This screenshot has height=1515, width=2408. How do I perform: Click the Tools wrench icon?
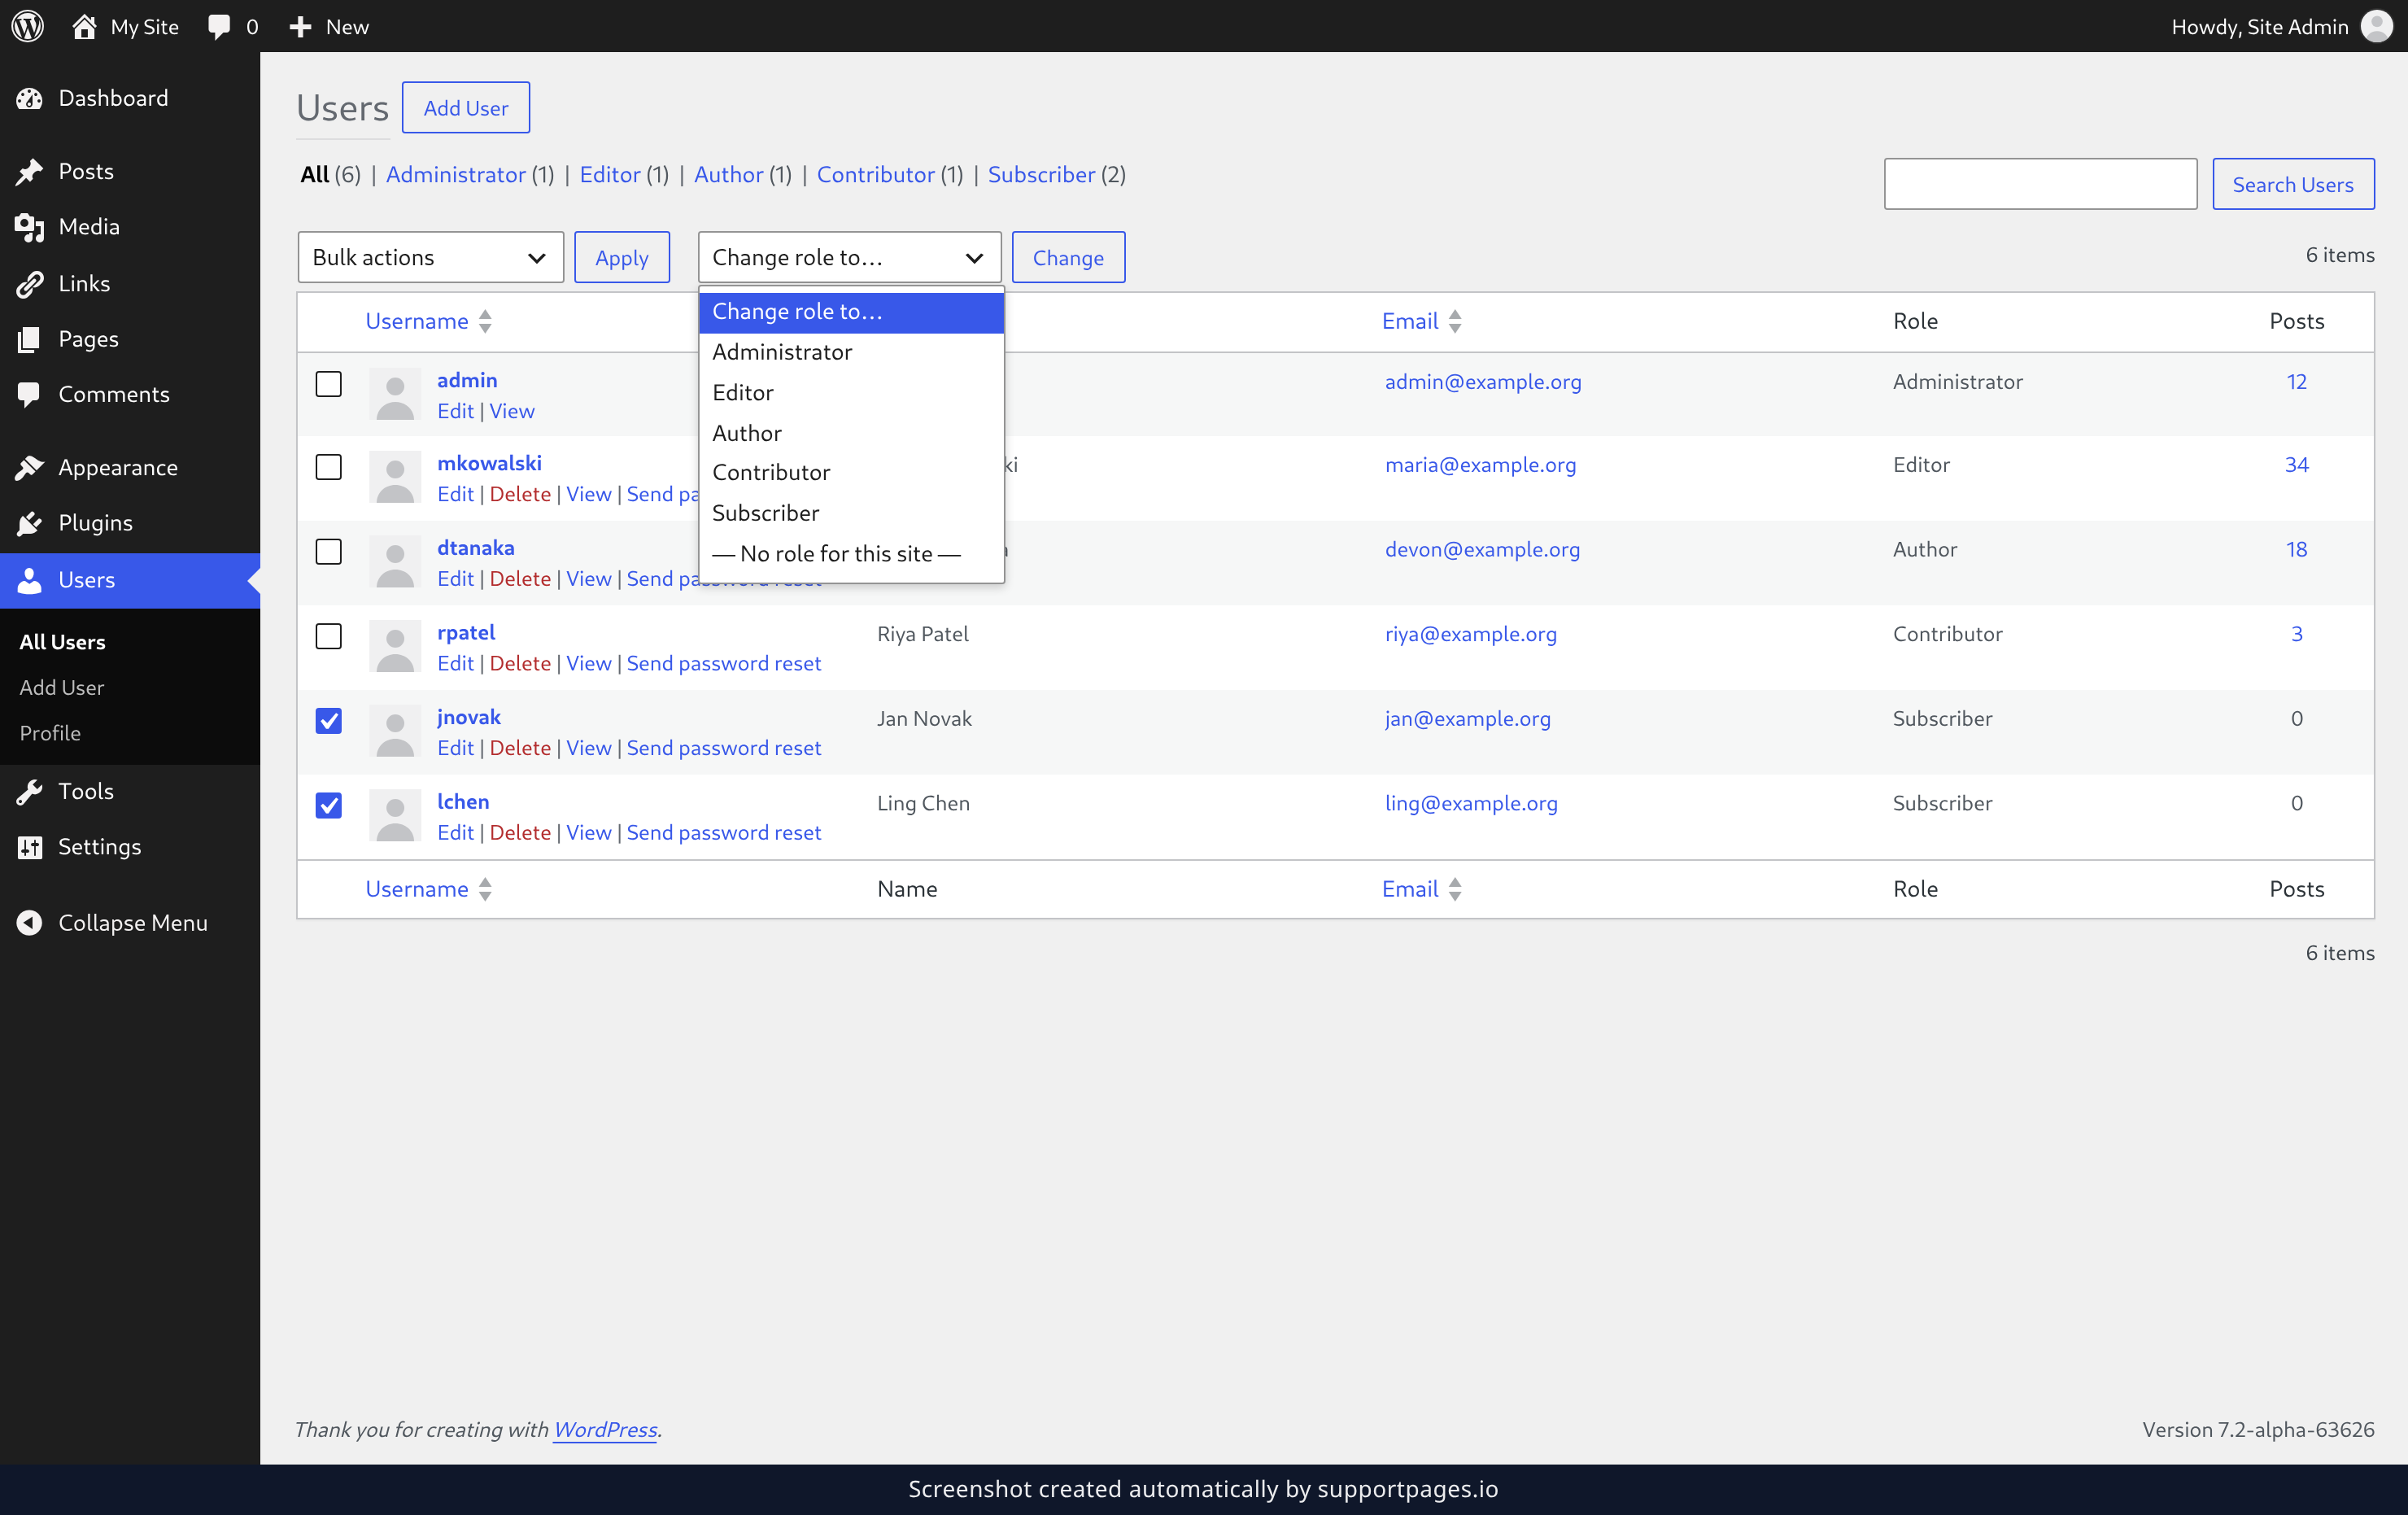(30, 791)
